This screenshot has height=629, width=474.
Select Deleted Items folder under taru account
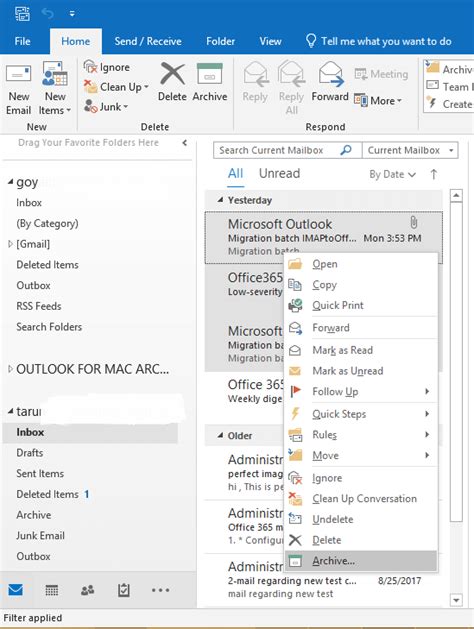[x=47, y=494]
